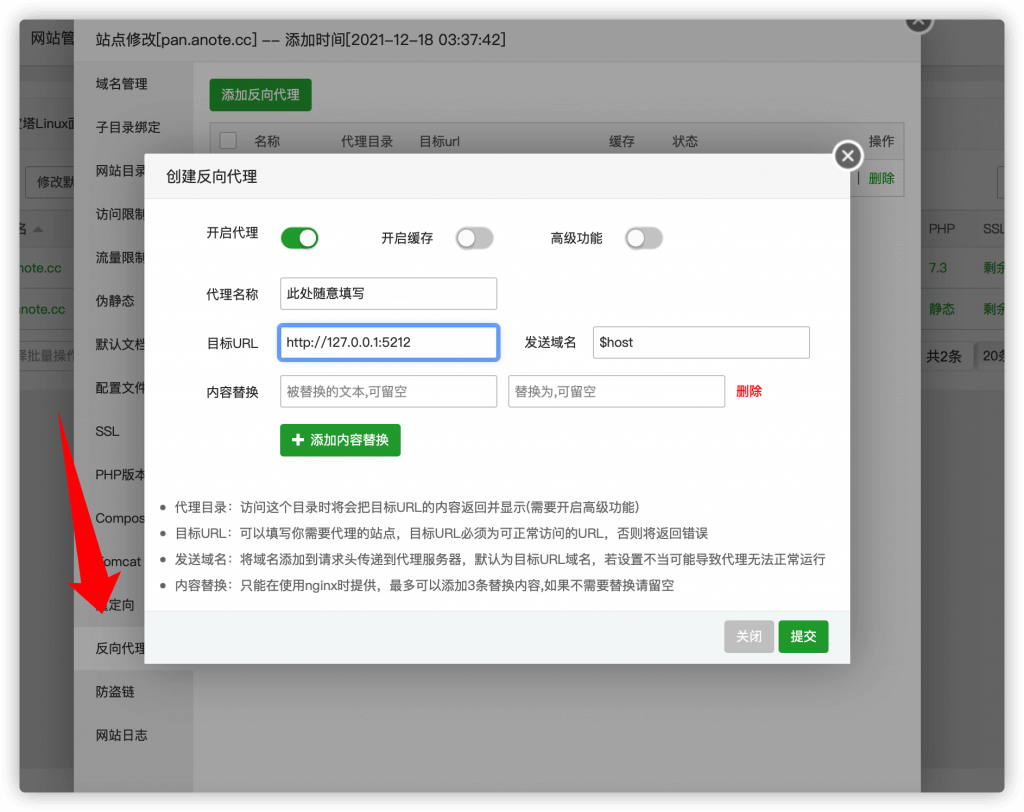Enable the 开启缓存 switch

pos(474,238)
